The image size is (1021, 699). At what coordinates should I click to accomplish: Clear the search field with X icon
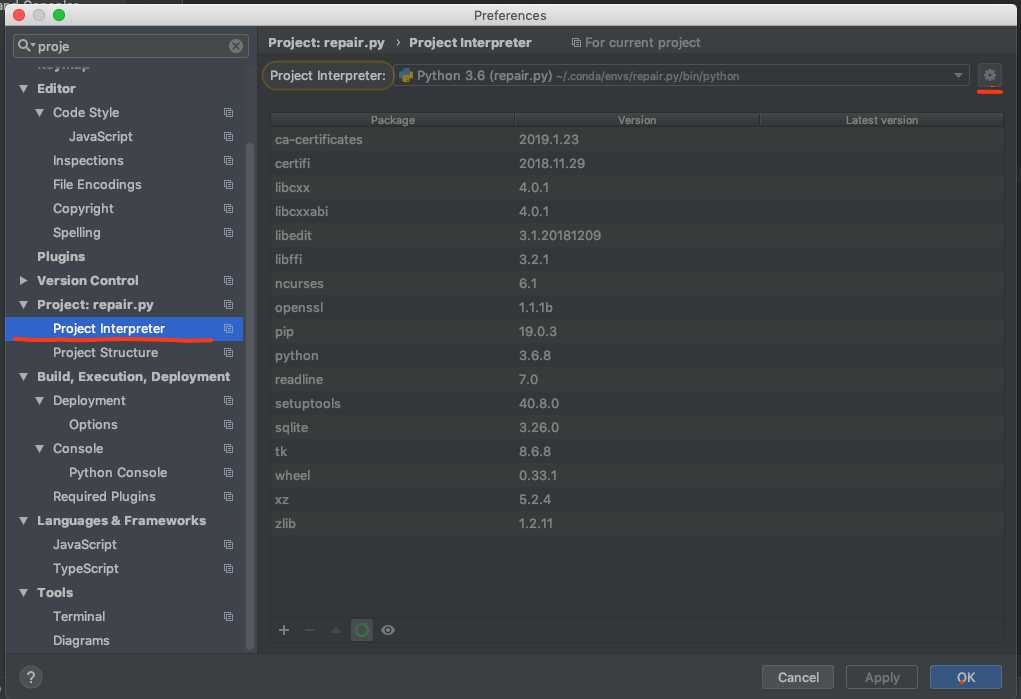pos(236,46)
